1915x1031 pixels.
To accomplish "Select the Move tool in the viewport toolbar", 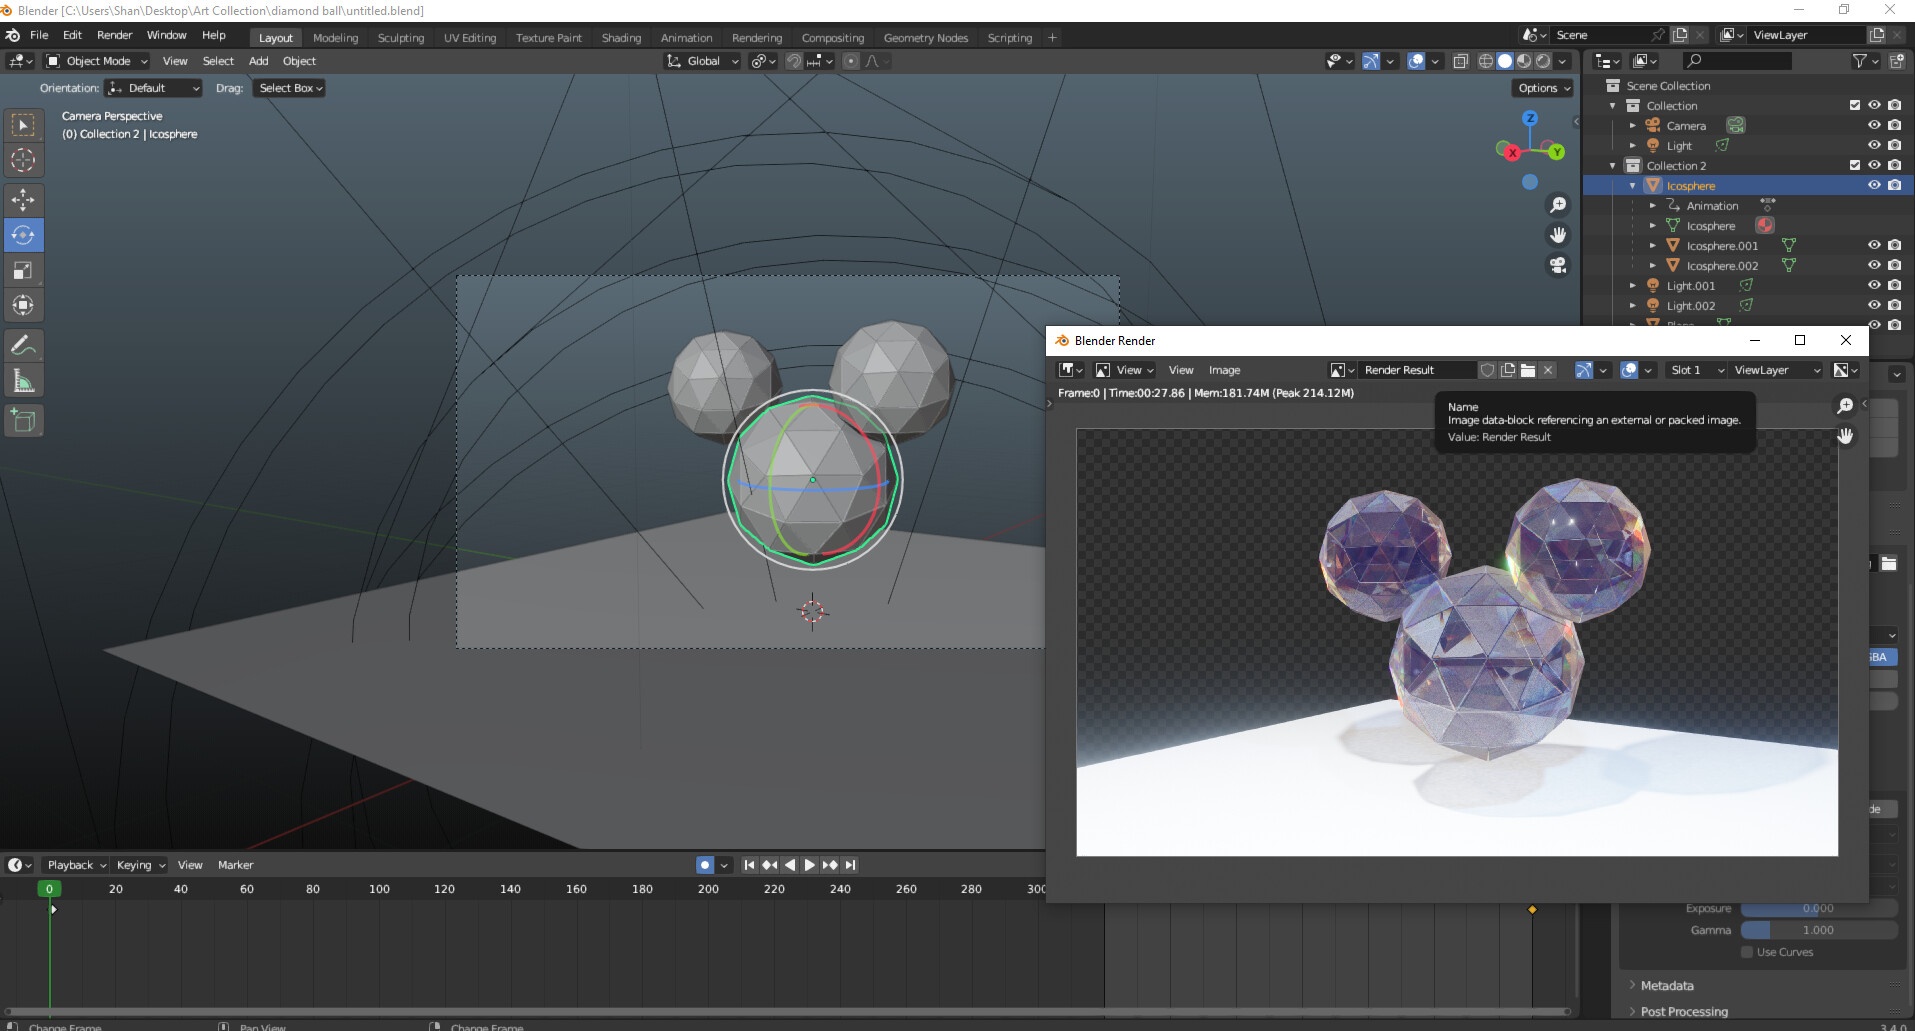I will point(24,199).
